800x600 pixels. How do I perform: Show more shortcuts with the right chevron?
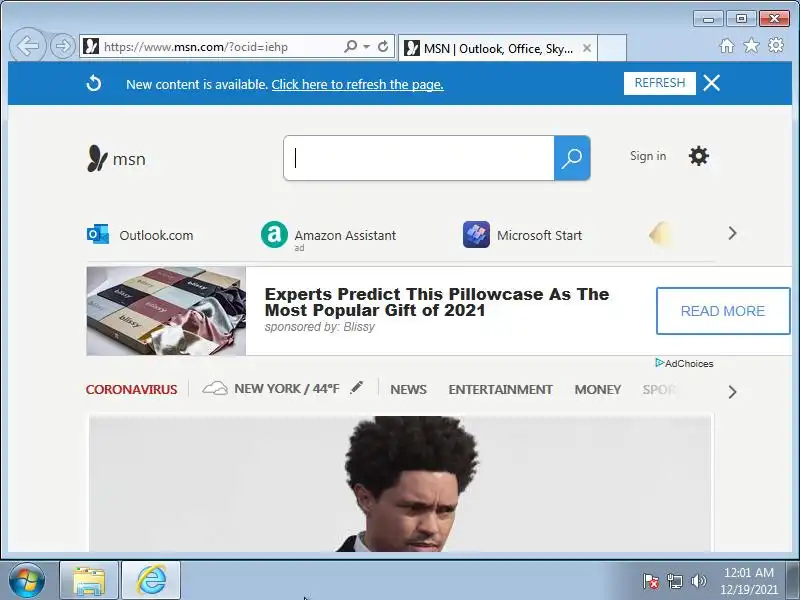pyautogui.click(x=732, y=233)
